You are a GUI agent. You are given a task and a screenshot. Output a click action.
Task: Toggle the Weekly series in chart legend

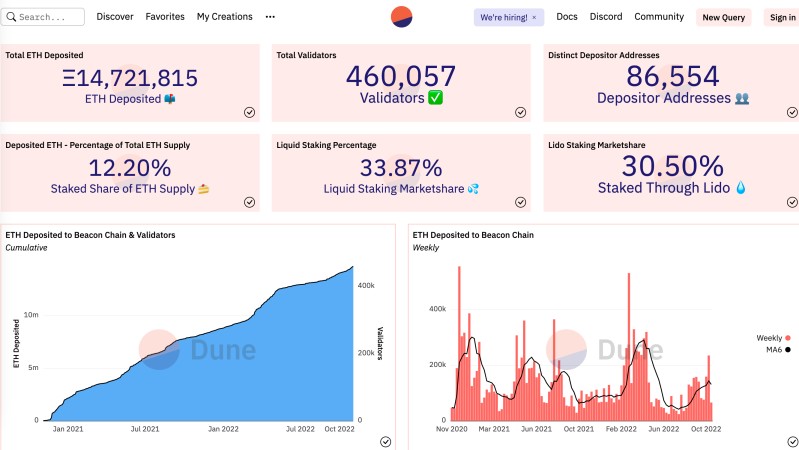[x=774, y=338]
